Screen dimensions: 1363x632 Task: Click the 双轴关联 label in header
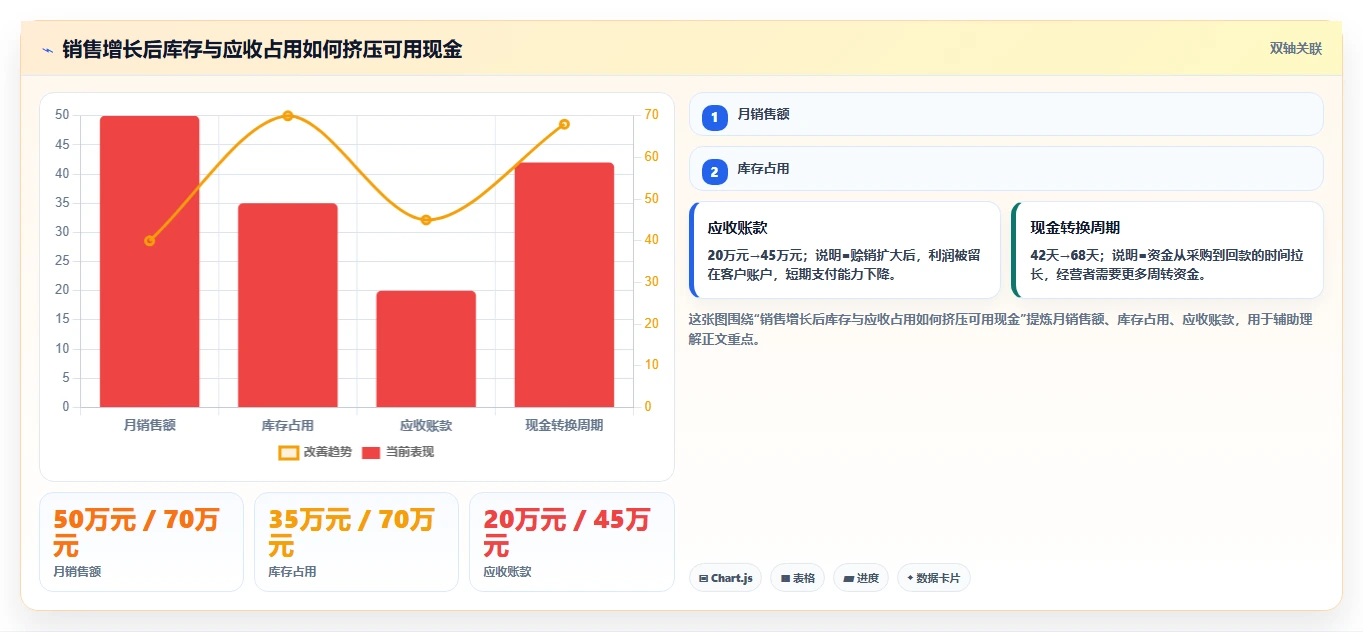pyautogui.click(x=1296, y=48)
